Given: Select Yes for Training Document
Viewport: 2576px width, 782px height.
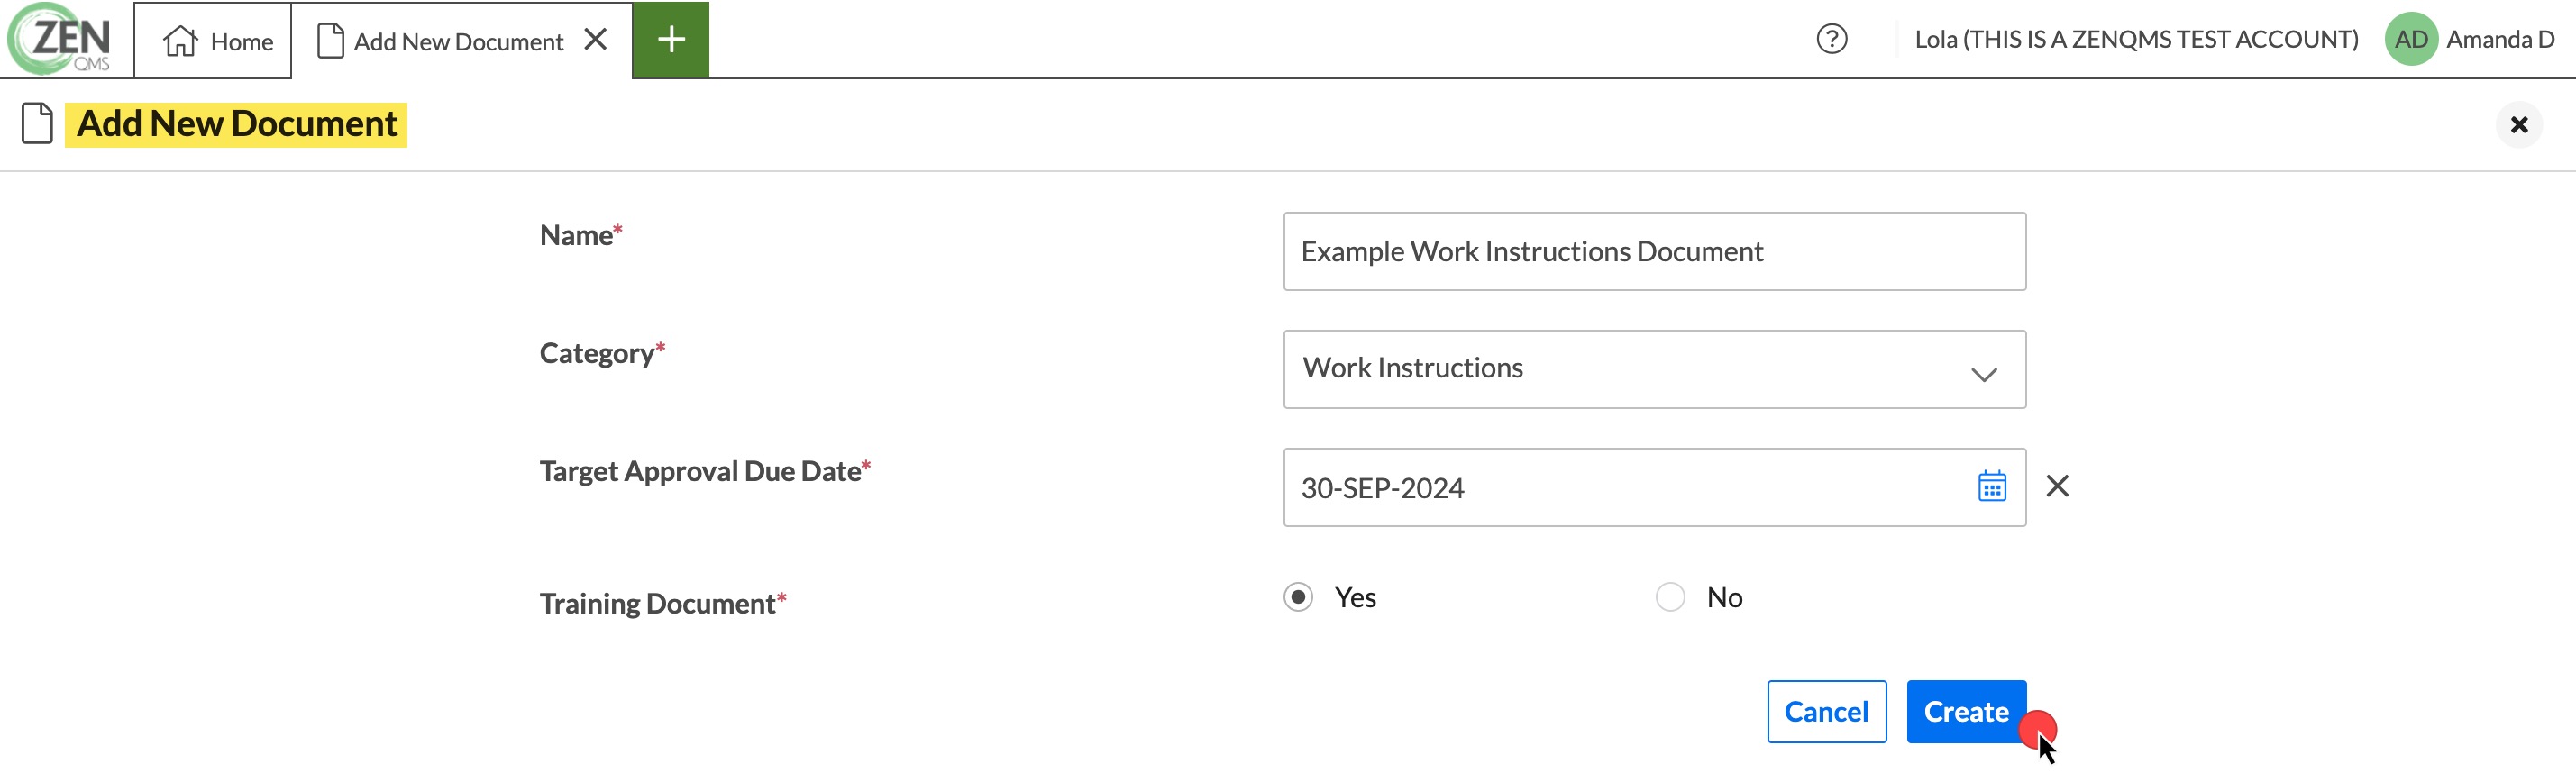Looking at the screenshot, I should 1298,597.
